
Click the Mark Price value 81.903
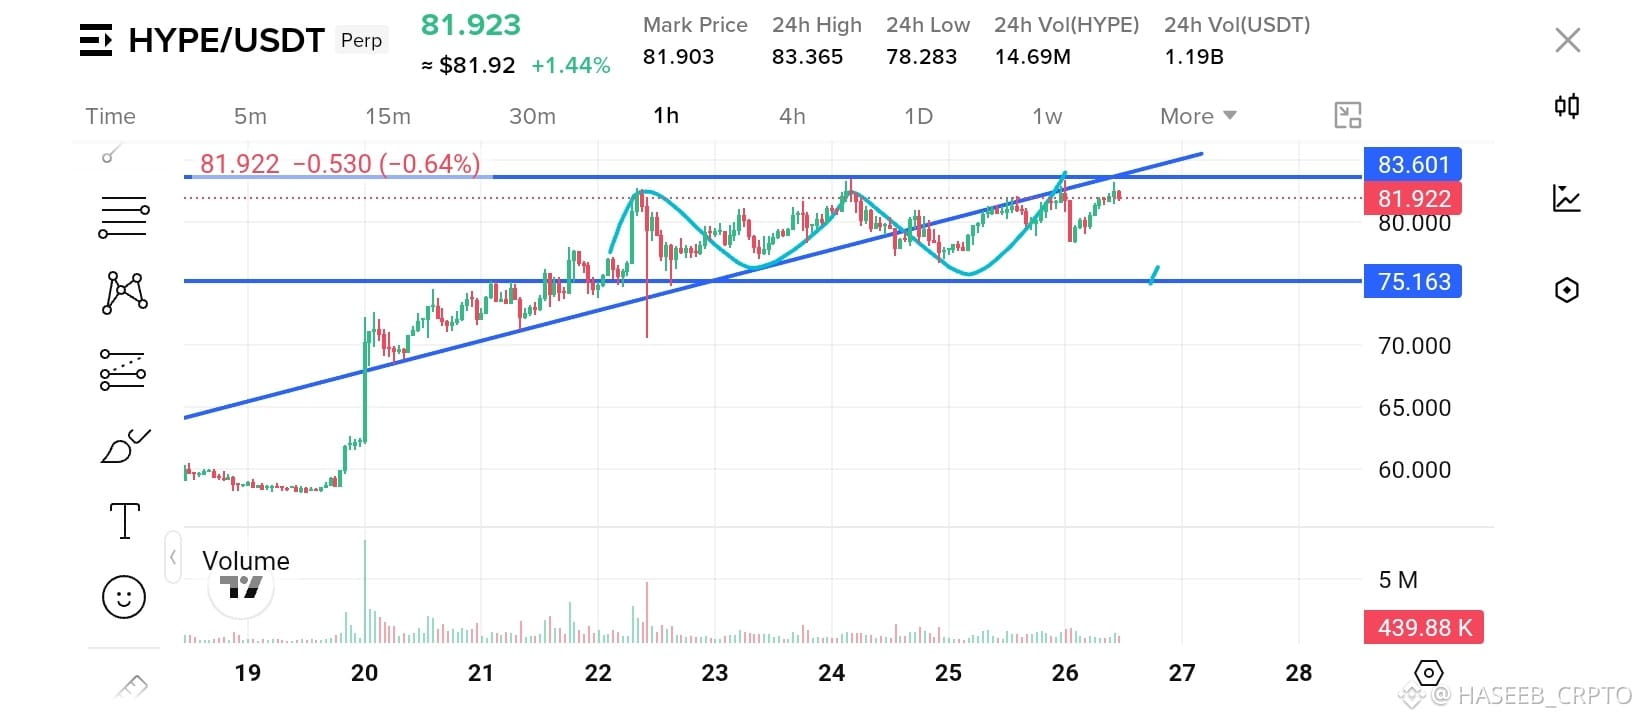(679, 57)
